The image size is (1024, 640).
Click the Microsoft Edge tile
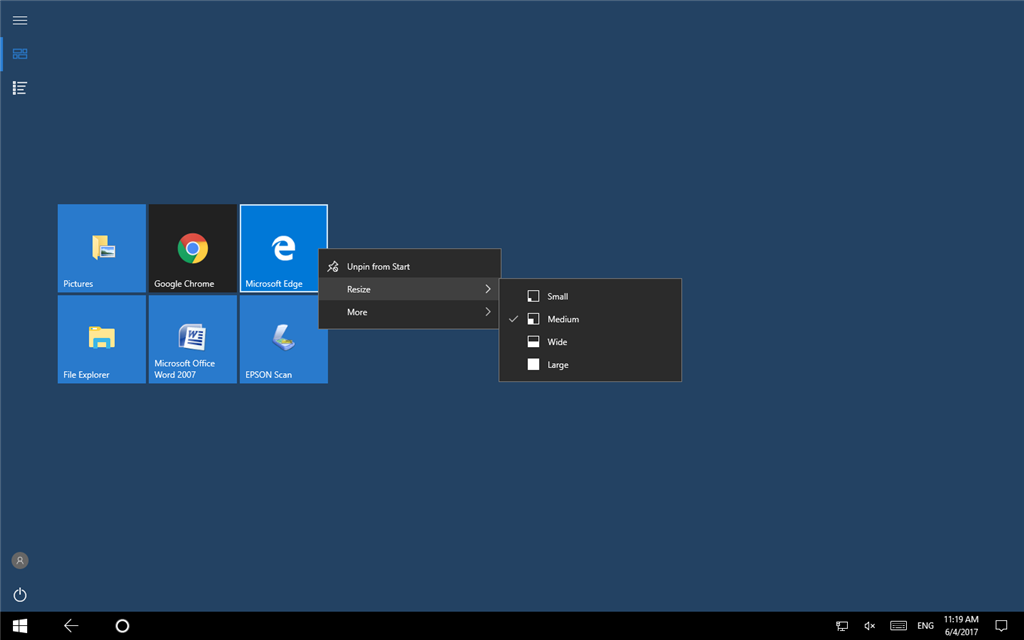[x=283, y=248]
